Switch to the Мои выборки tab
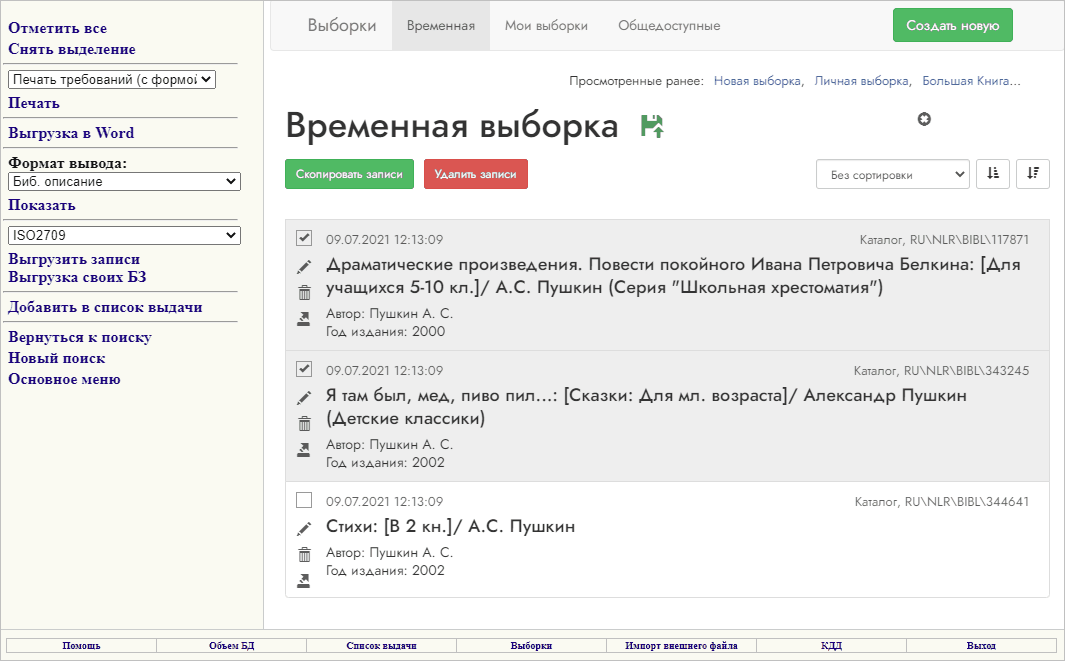This screenshot has height=661, width=1065. coord(546,26)
